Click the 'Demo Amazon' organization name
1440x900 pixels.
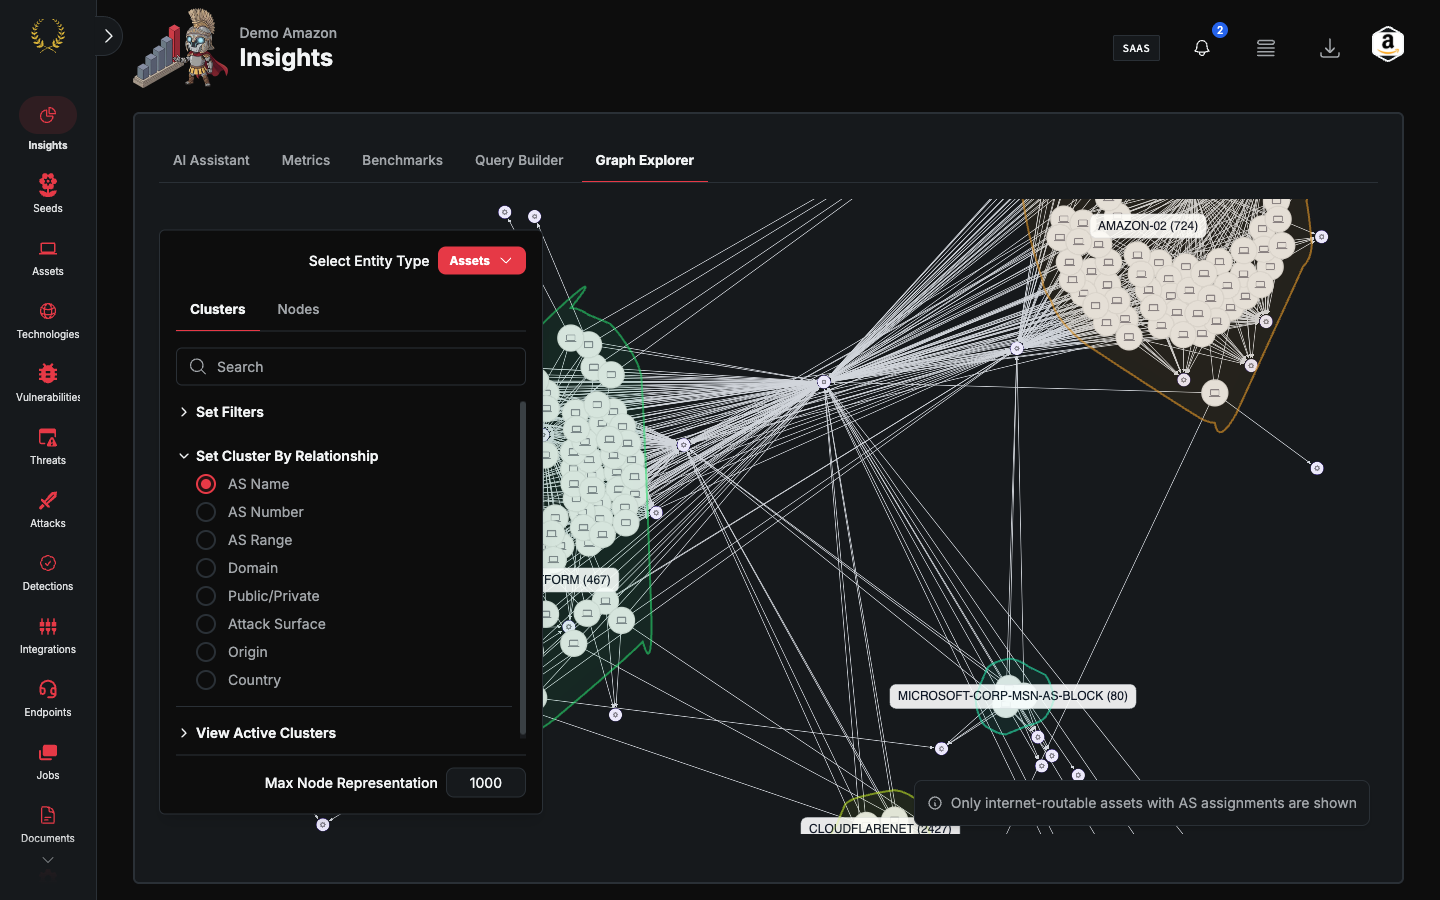(288, 33)
